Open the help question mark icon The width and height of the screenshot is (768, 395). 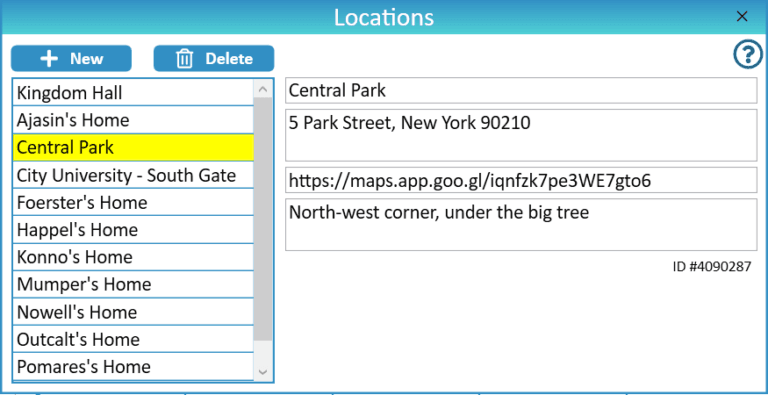pos(748,55)
